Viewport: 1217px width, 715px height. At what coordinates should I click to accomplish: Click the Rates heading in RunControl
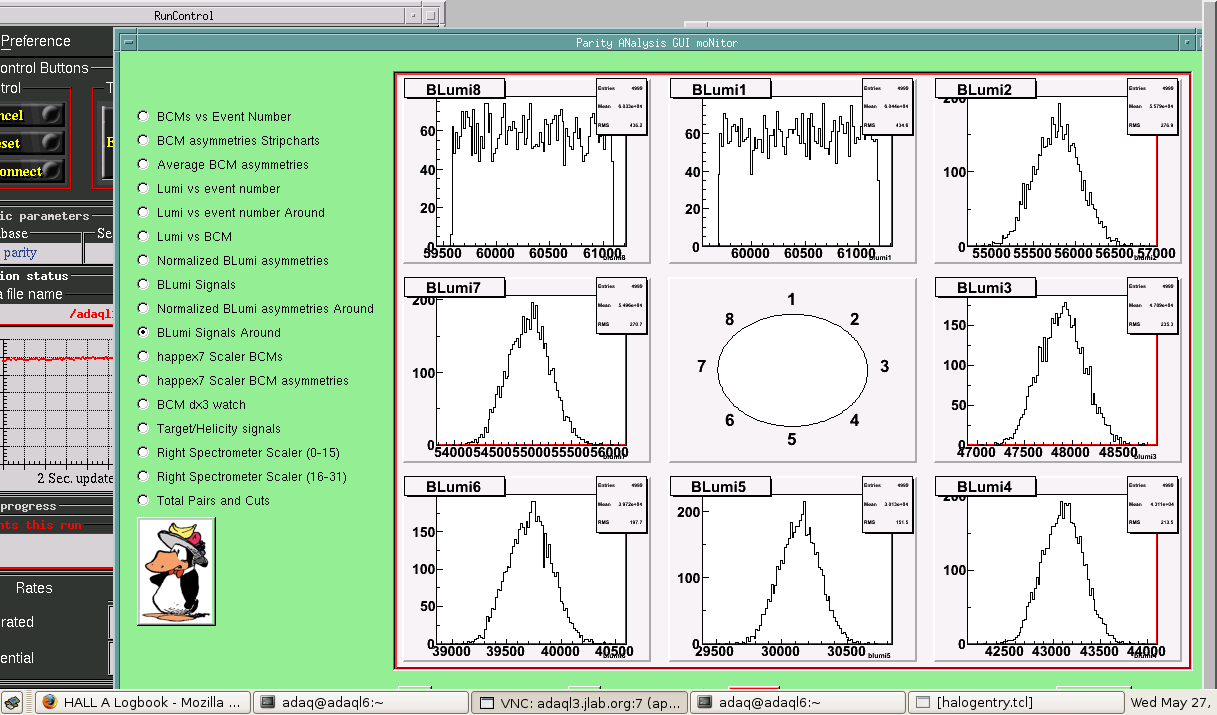[34, 588]
